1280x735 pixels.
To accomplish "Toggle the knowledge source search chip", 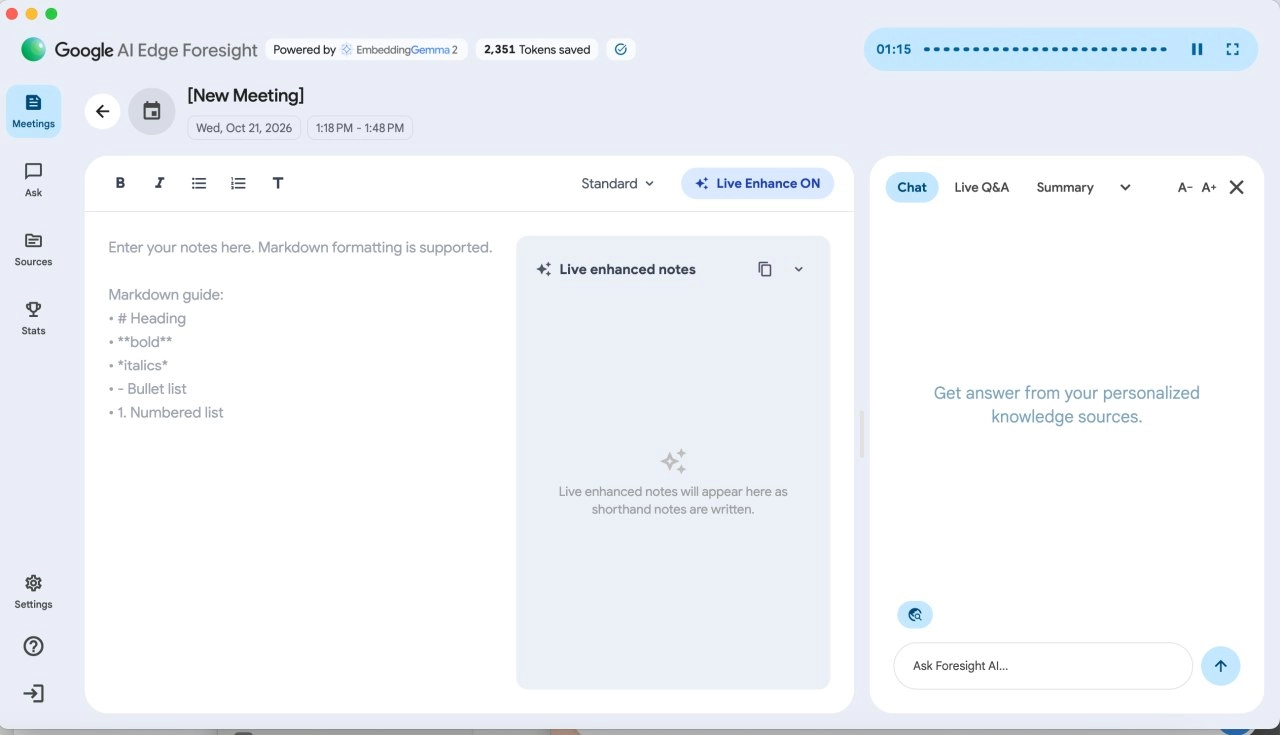I will point(915,615).
